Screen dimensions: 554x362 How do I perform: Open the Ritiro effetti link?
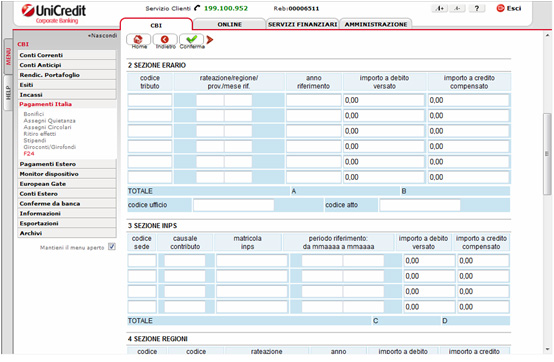point(40,134)
